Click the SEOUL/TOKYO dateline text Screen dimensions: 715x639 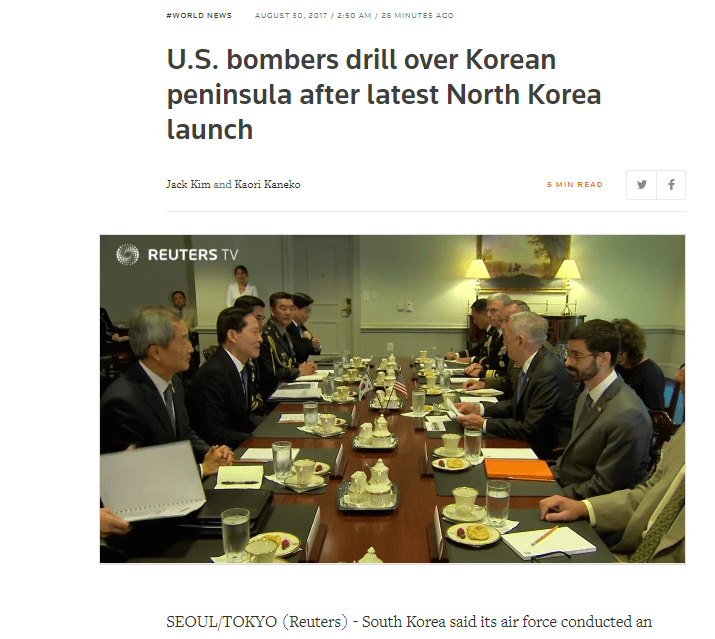pyautogui.click(x=221, y=622)
